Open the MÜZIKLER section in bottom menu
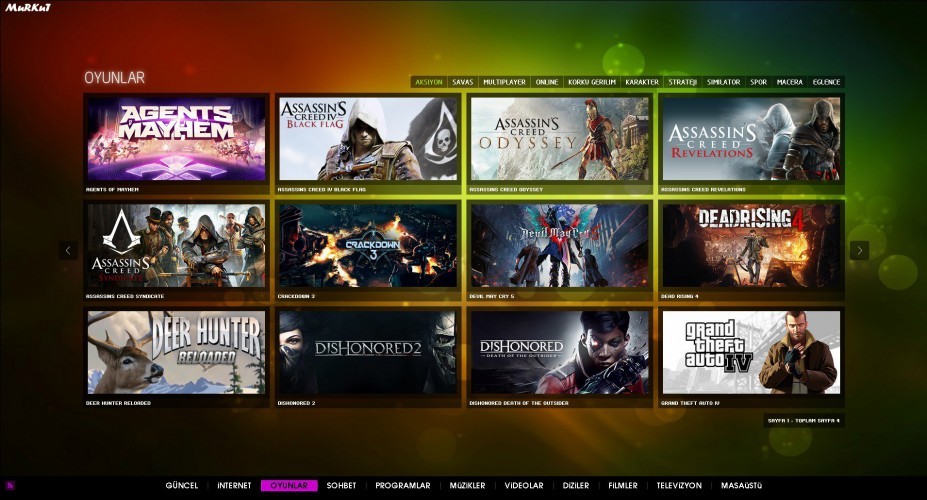927x500 pixels. click(x=467, y=485)
